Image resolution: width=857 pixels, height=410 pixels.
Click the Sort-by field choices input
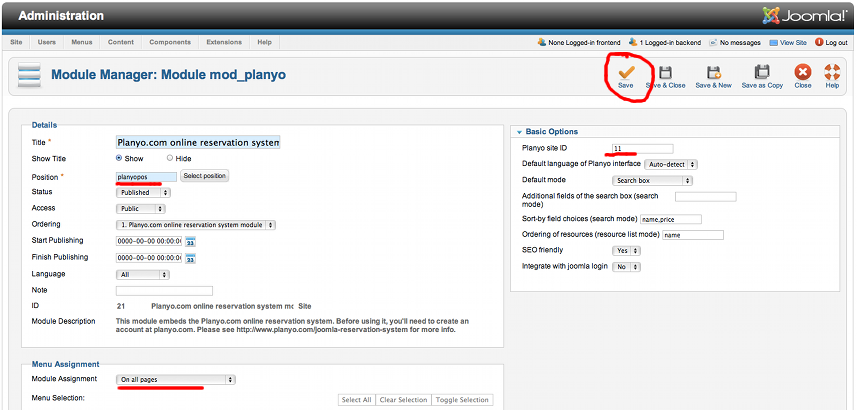click(671, 219)
